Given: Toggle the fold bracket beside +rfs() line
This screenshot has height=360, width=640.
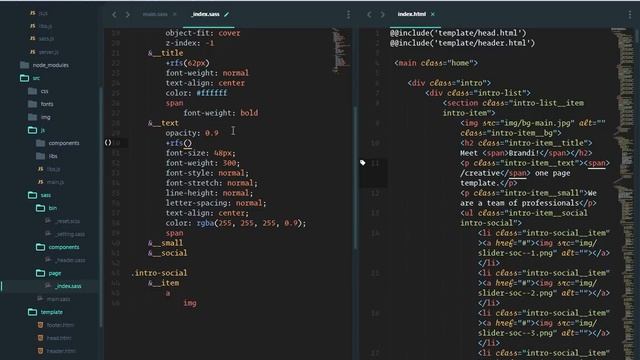Looking at the screenshot, I should 108,142.
